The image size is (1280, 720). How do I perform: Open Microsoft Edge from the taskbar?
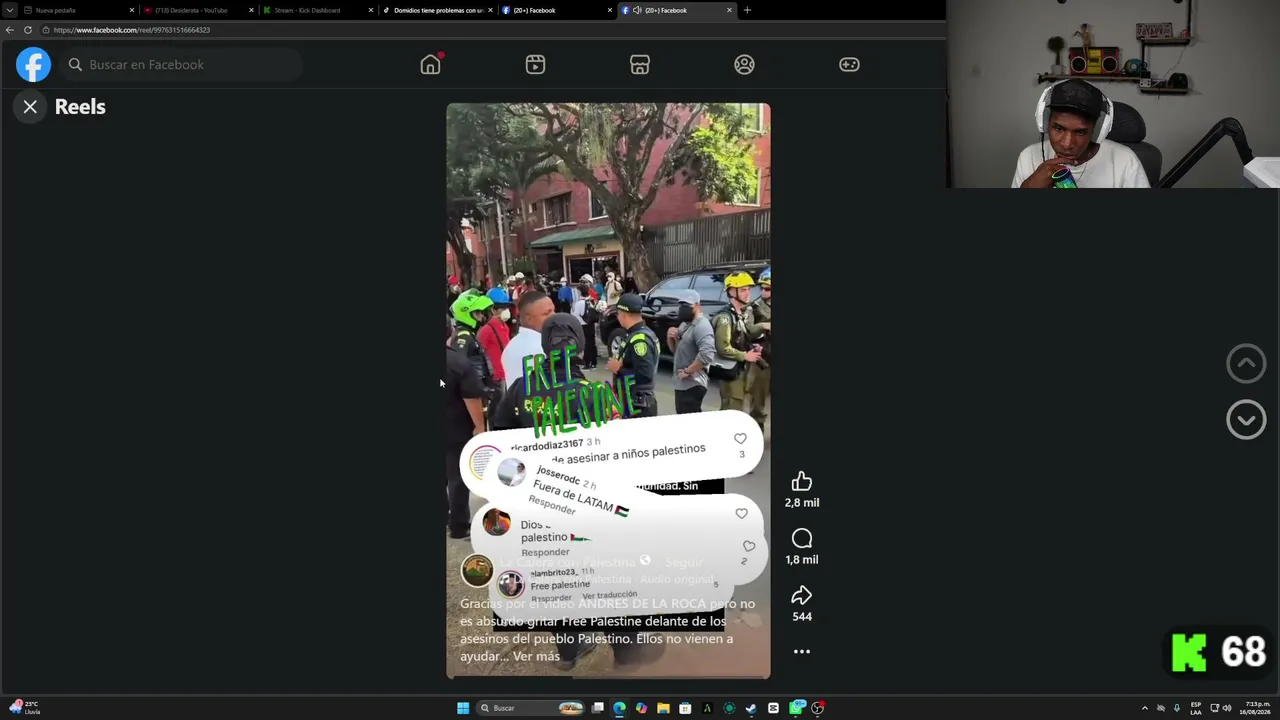tap(620, 708)
